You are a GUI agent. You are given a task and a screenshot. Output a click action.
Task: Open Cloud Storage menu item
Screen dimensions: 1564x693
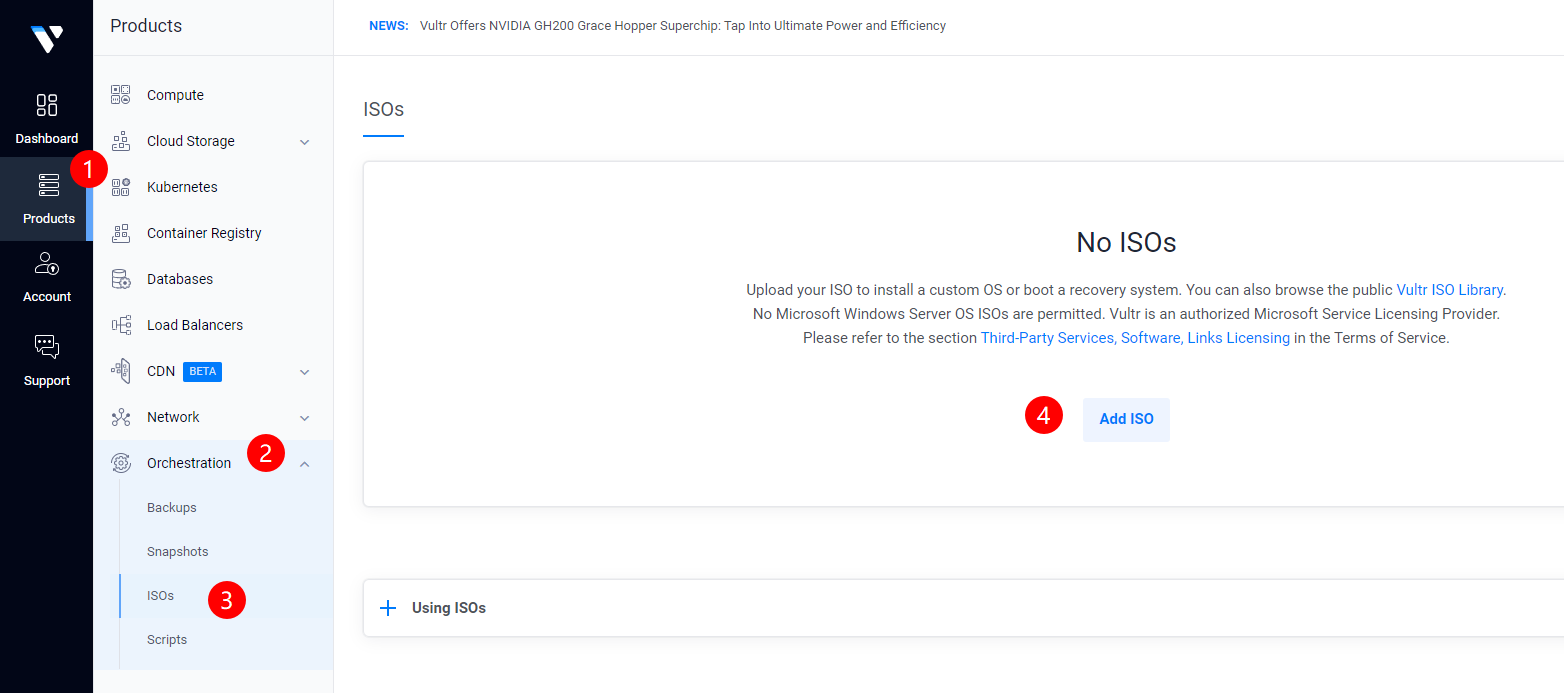191,141
